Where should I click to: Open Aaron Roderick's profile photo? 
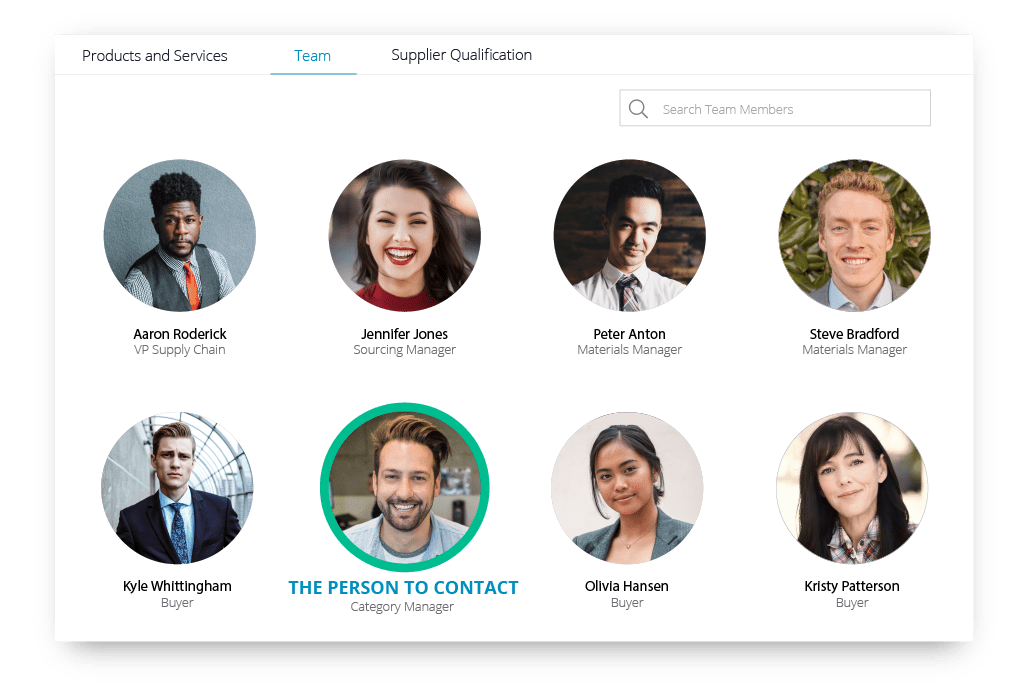180,235
